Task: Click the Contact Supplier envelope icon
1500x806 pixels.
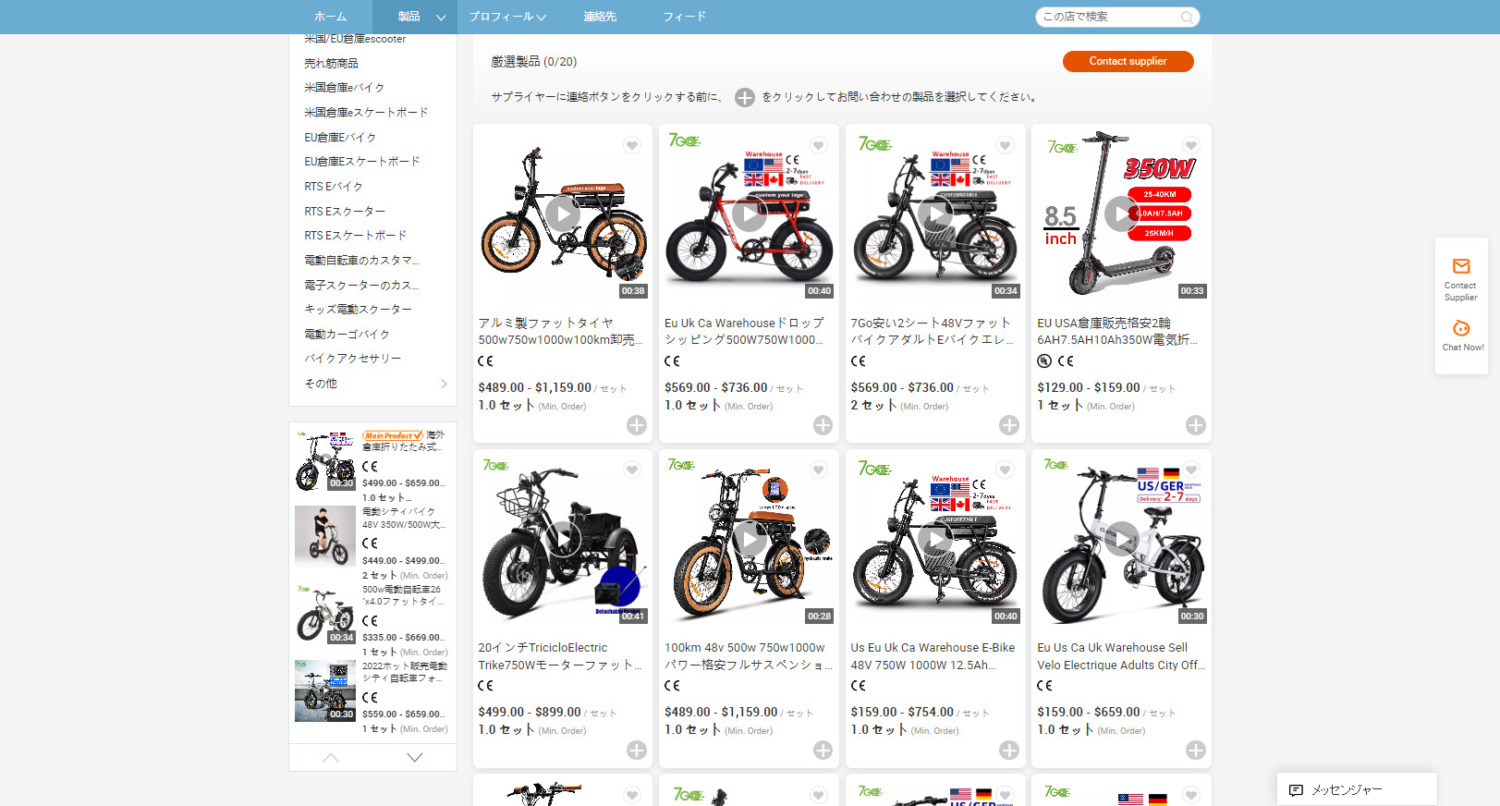Action: coord(1461,266)
